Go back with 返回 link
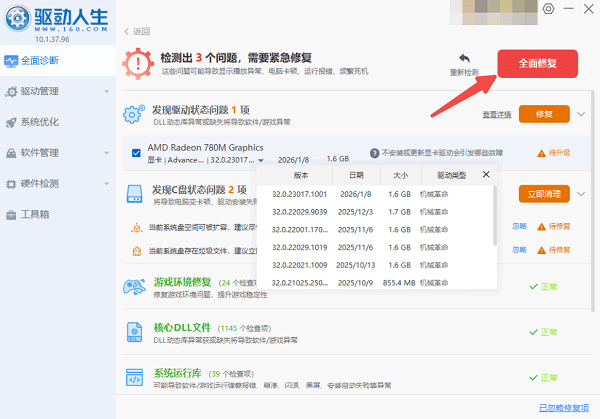 (x=137, y=31)
